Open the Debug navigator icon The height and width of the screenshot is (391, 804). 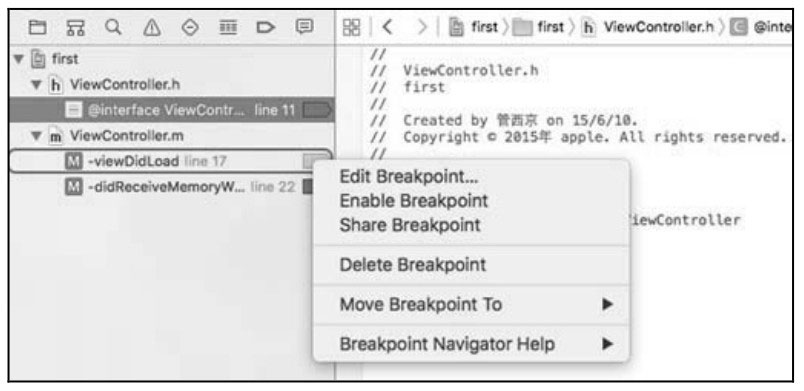(228, 28)
